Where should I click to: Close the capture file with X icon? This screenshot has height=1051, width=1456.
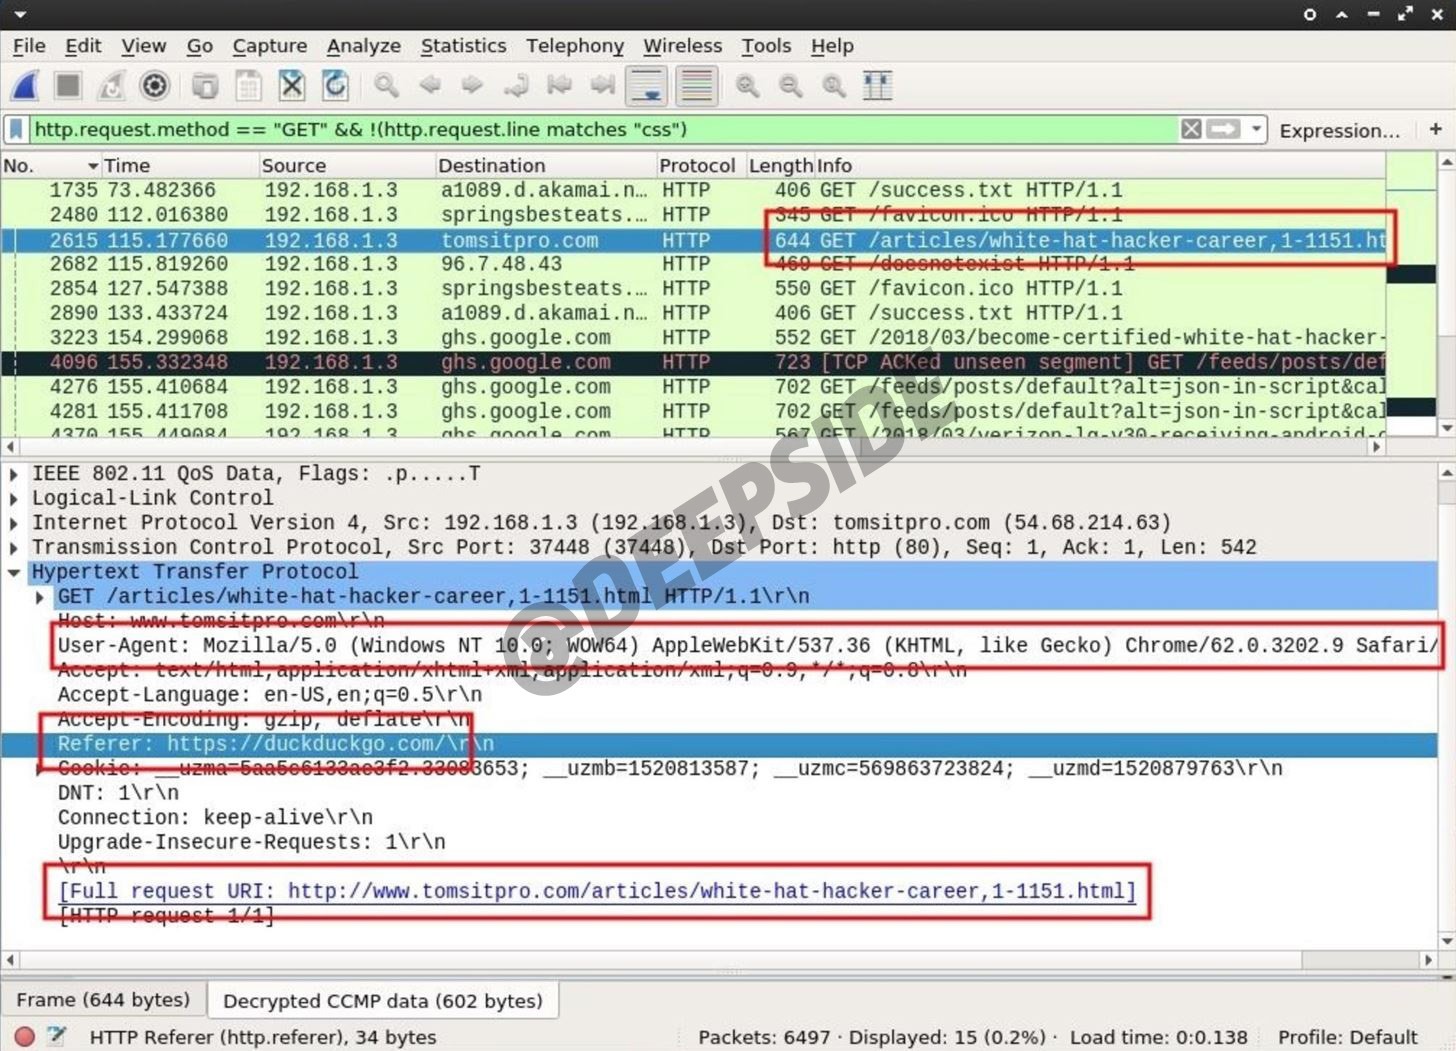click(x=291, y=86)
